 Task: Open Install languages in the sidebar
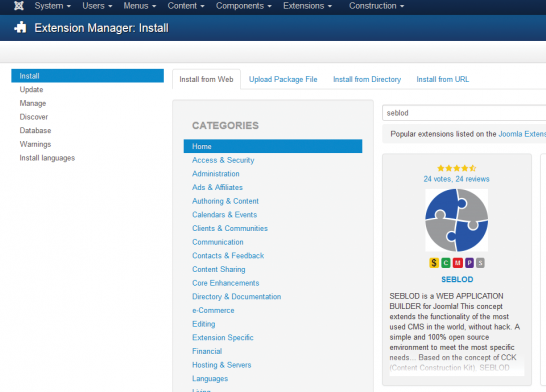[x=47, y=158]
